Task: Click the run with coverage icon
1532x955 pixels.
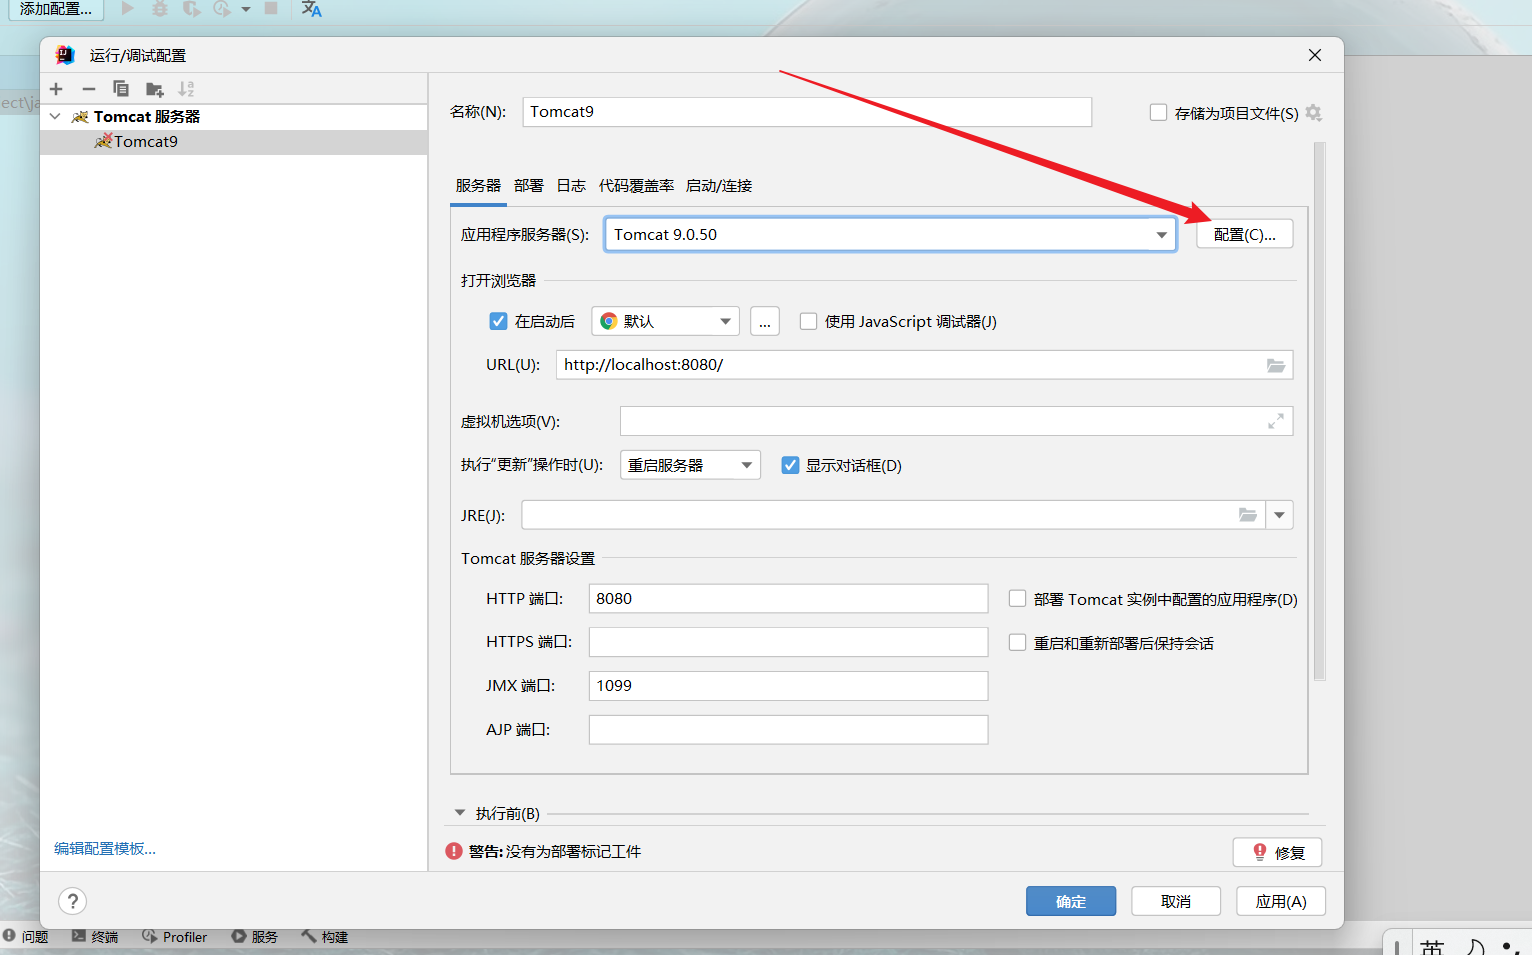Action: coord(191,8)
